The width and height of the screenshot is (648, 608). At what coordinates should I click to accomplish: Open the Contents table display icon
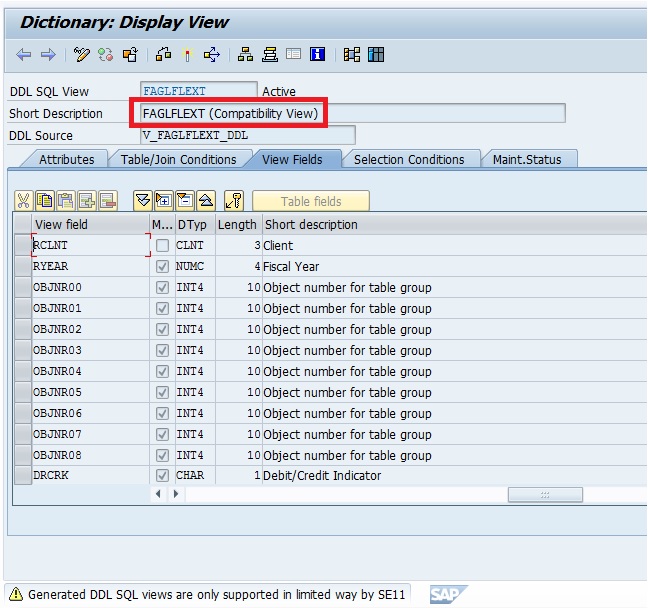click(376, 55)
